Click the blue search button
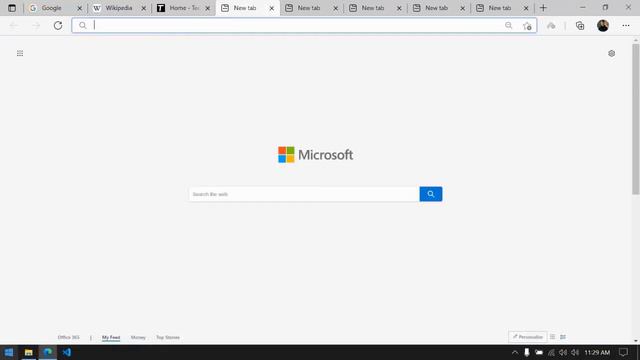Viewport: 640px width, 360px height. click(x=431, y=194)
